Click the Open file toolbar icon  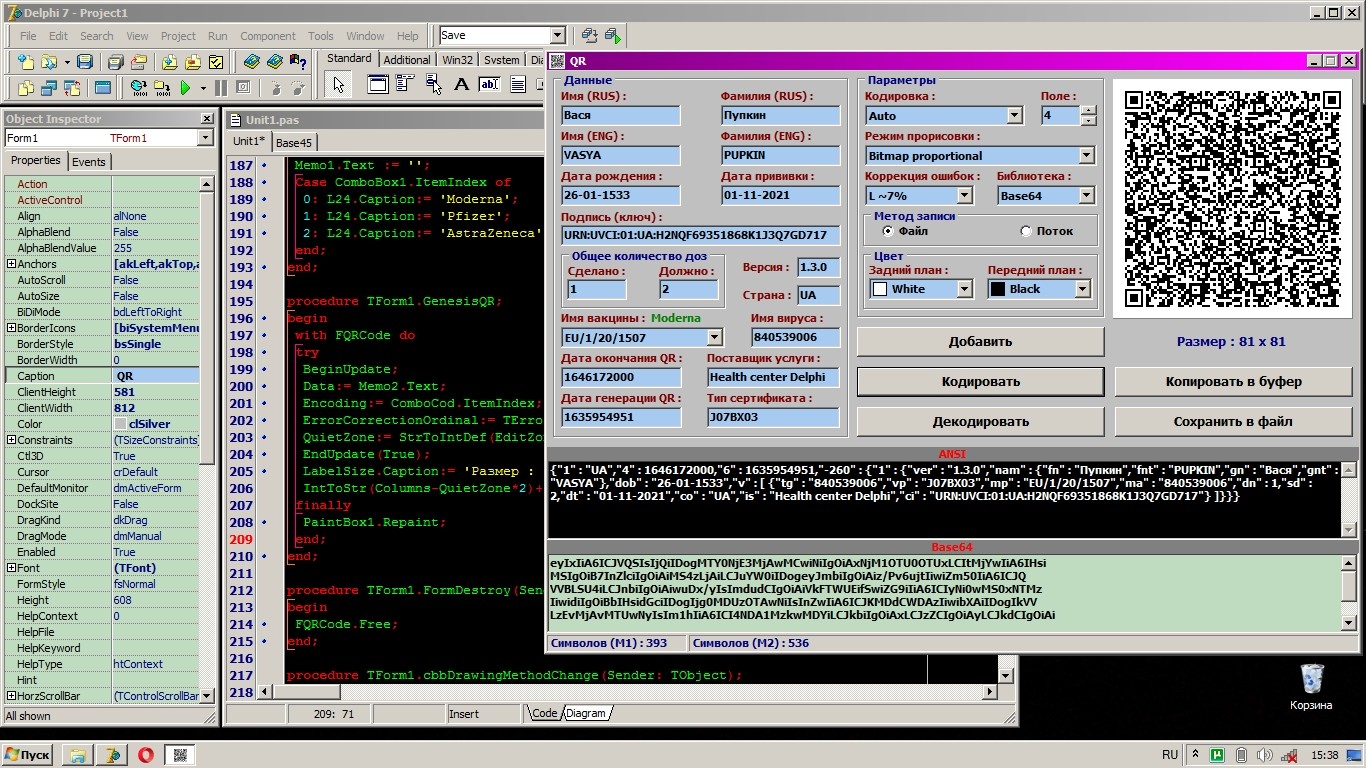pyautogui.click(x=48, y=62)
